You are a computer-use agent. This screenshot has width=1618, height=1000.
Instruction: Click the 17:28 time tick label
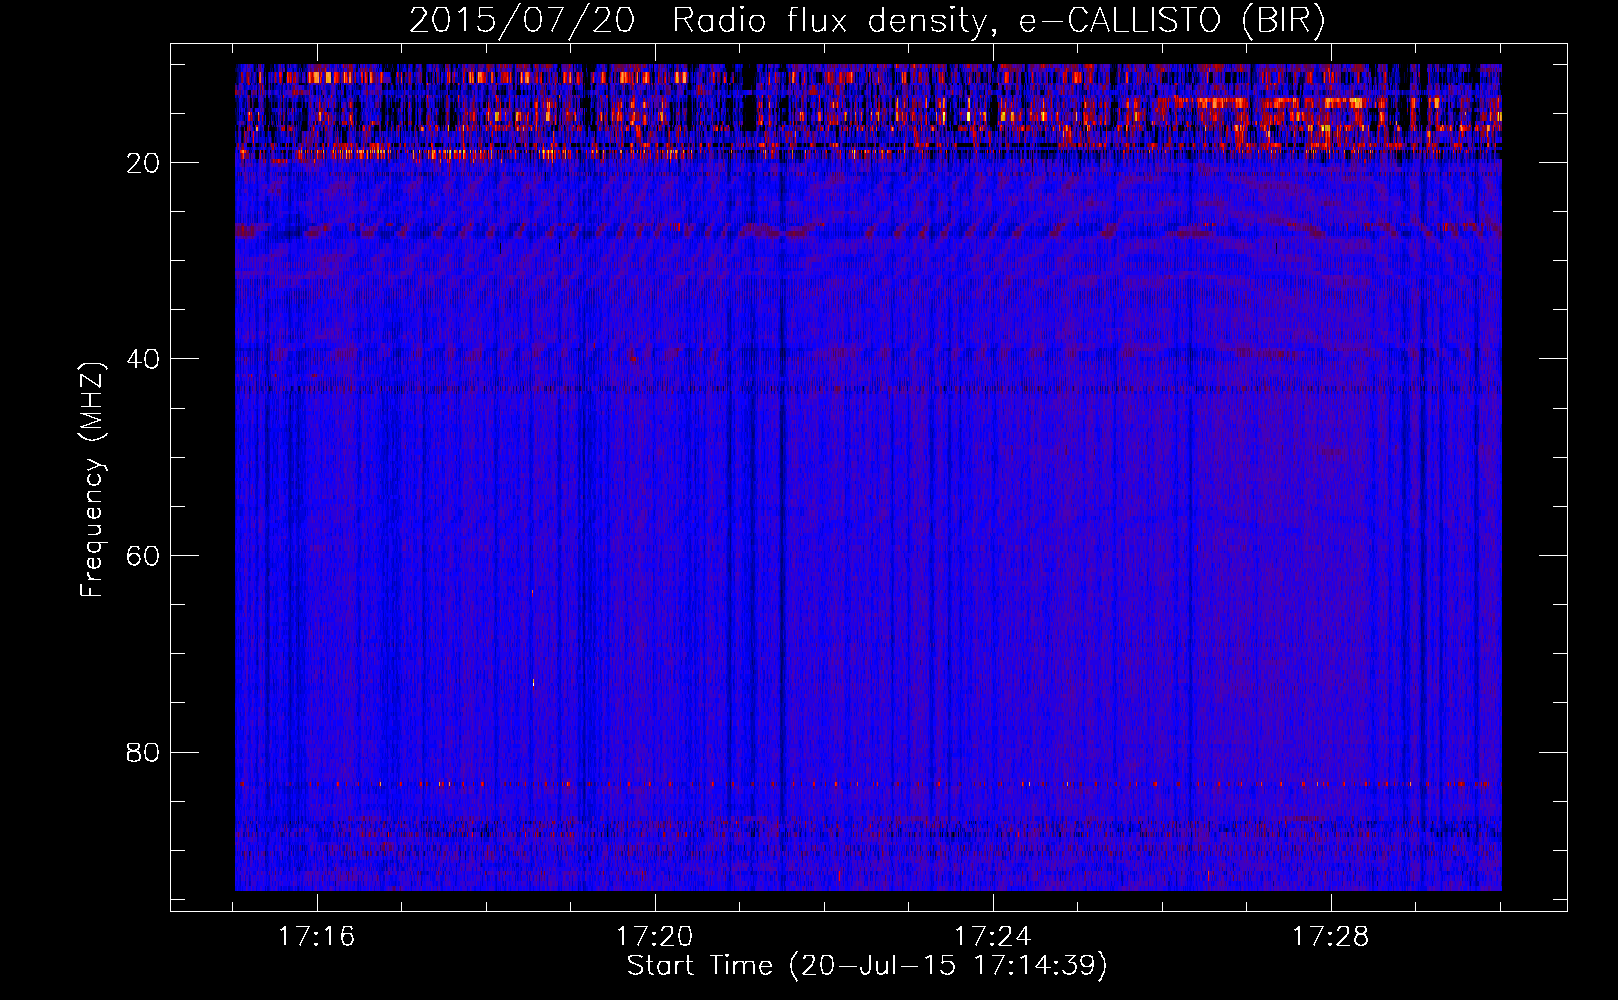[1331, 936]
